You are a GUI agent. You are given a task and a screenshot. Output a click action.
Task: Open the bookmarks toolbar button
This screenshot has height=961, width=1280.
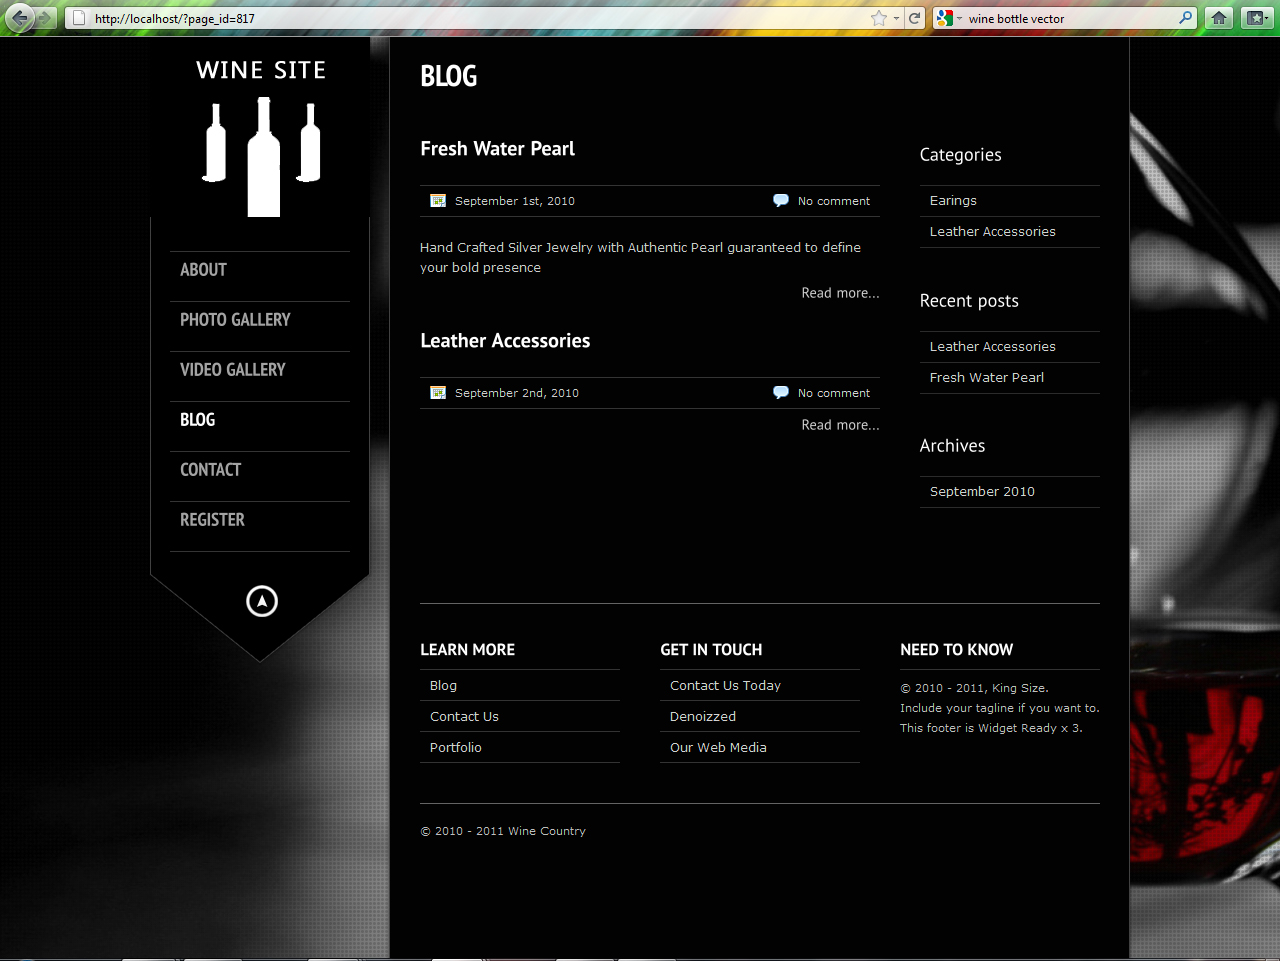coord(1256,18)
